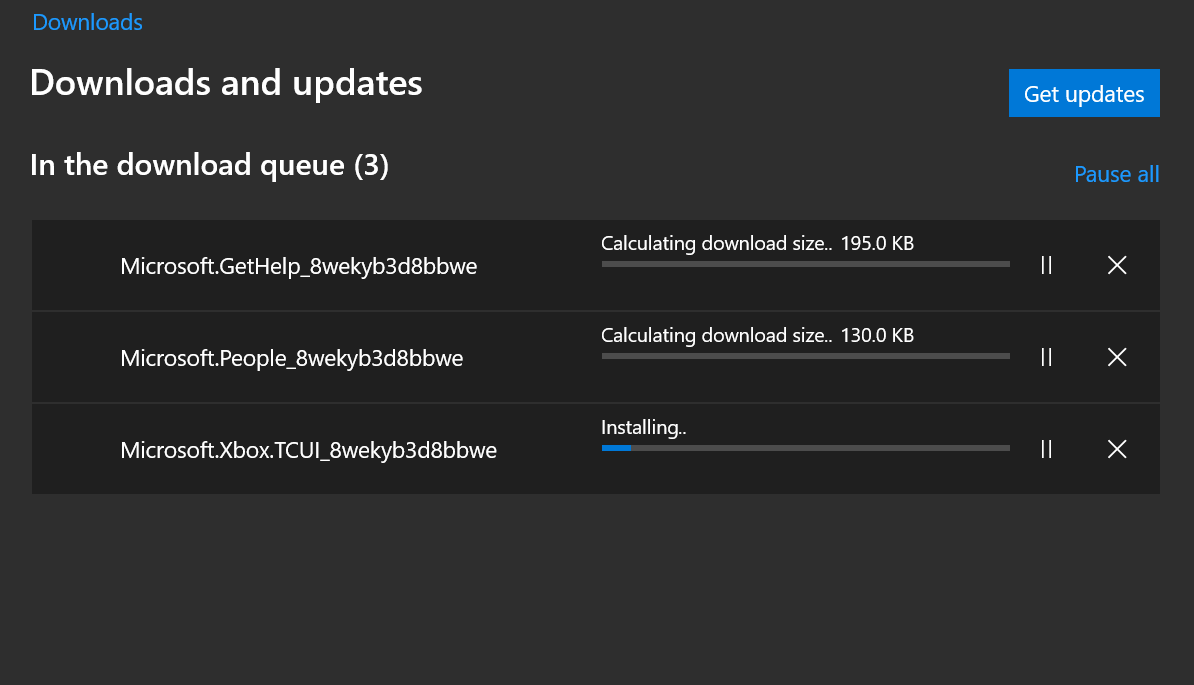1194x685 pixels.
Task: Pause the Microsoft.GetHelp download
Action: click(1046, 265)
